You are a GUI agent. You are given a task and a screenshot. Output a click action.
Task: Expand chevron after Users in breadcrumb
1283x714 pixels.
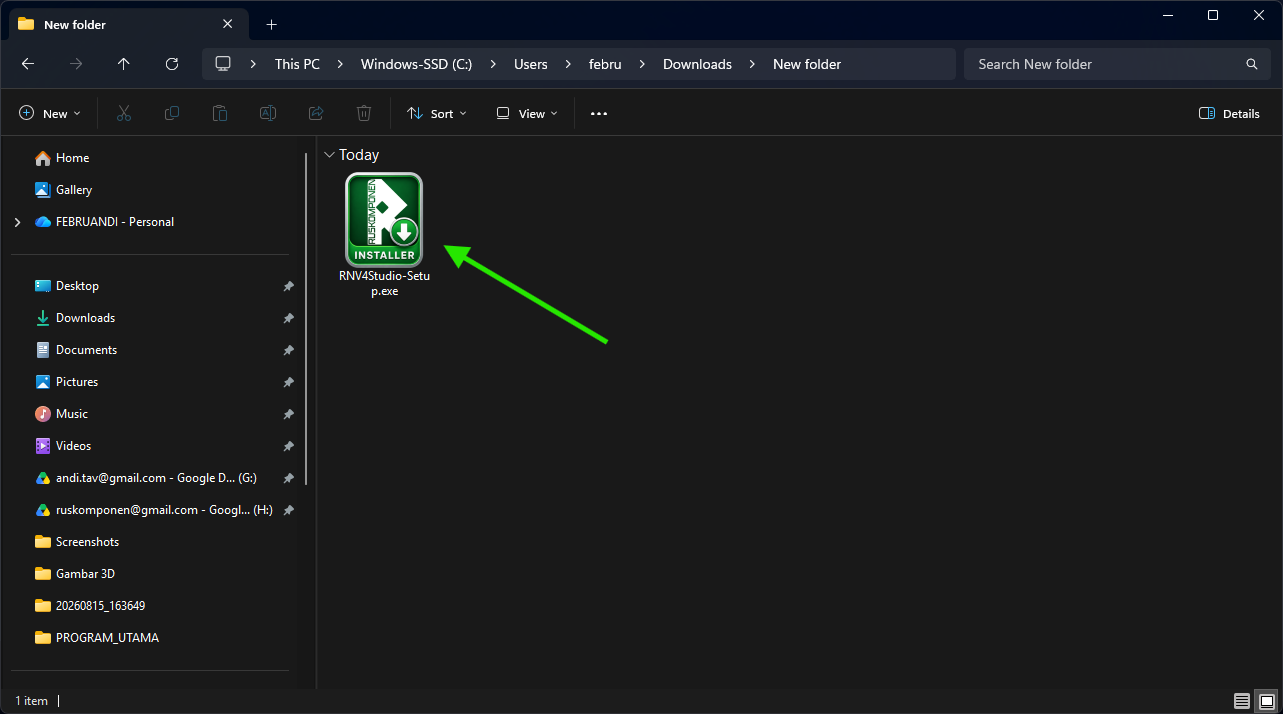tap(567, 64)
